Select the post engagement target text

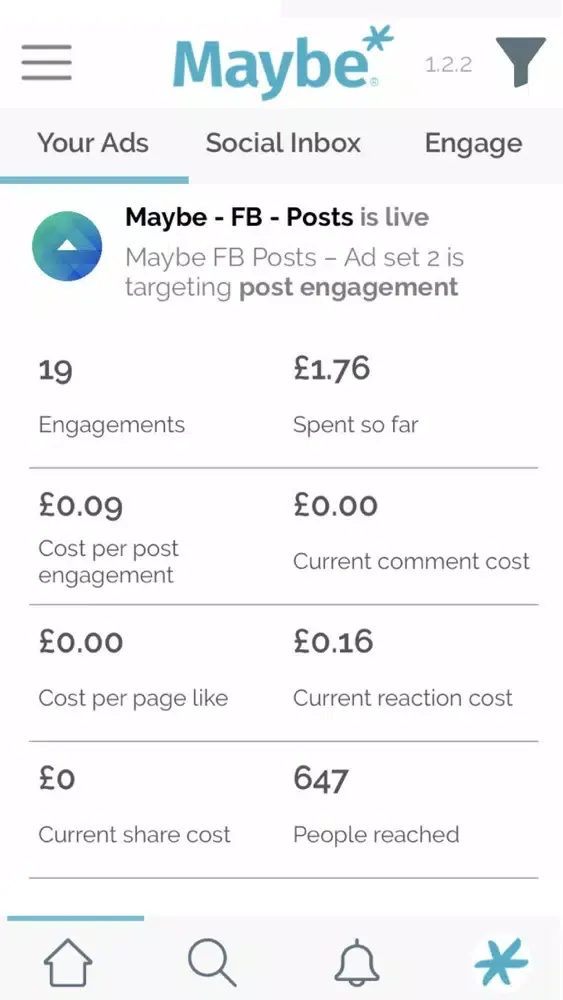[x=348, y=288]
